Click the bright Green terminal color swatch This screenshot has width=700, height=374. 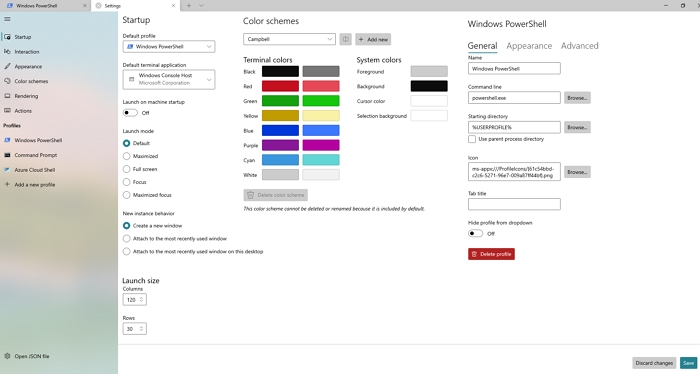pos(321,101)
